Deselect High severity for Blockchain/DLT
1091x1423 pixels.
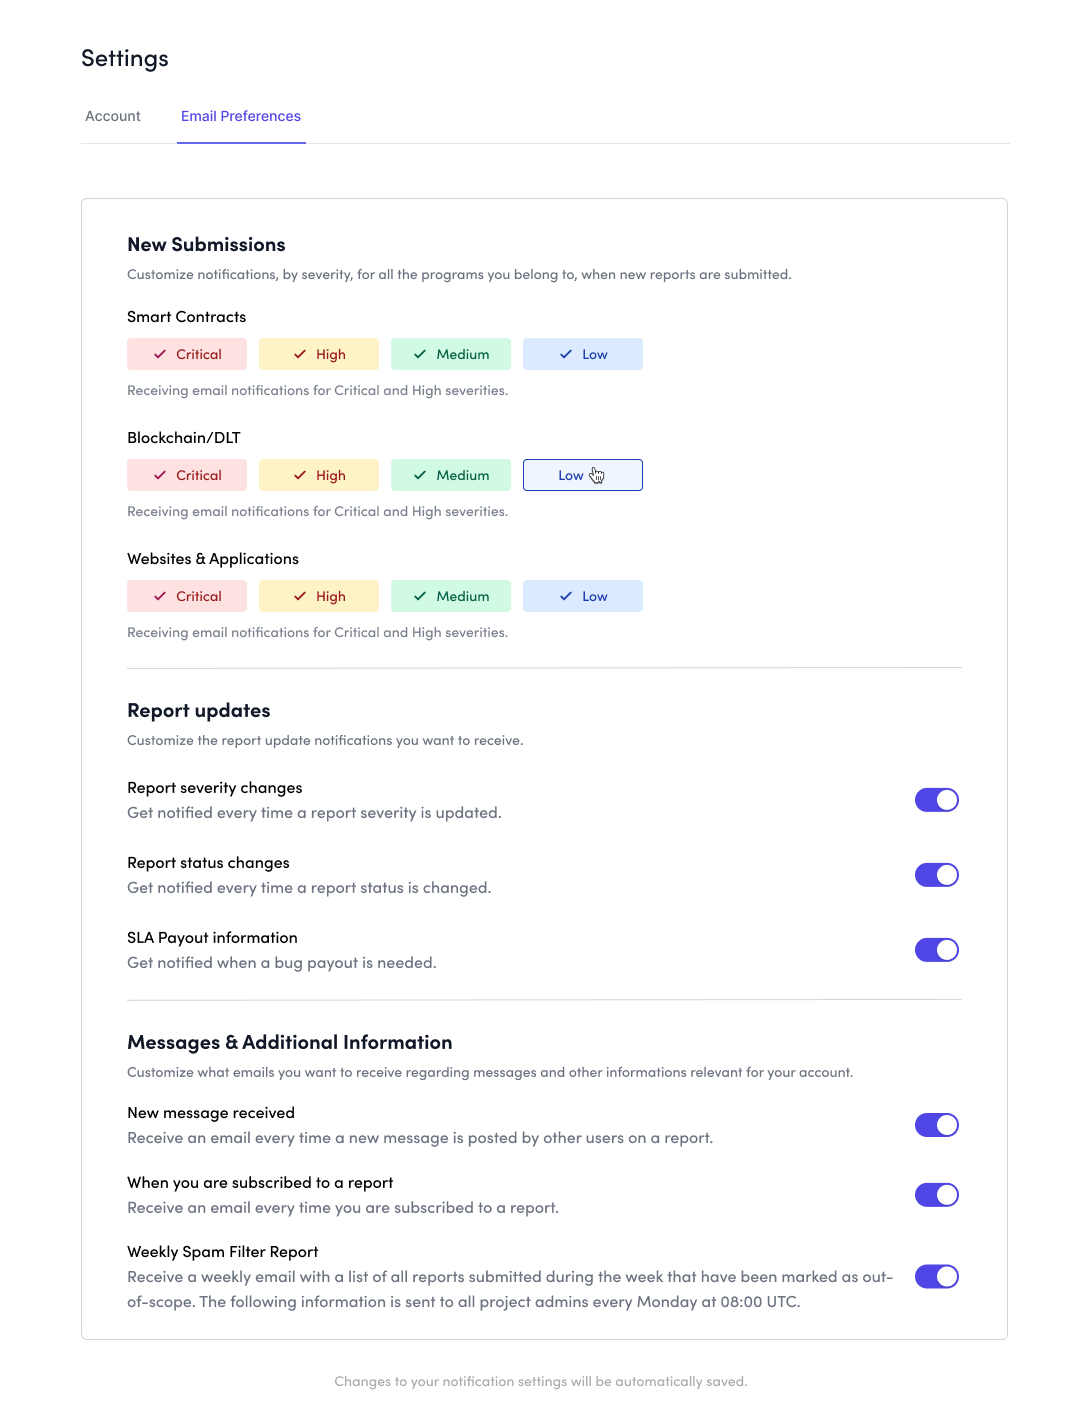tap(318, 475)
